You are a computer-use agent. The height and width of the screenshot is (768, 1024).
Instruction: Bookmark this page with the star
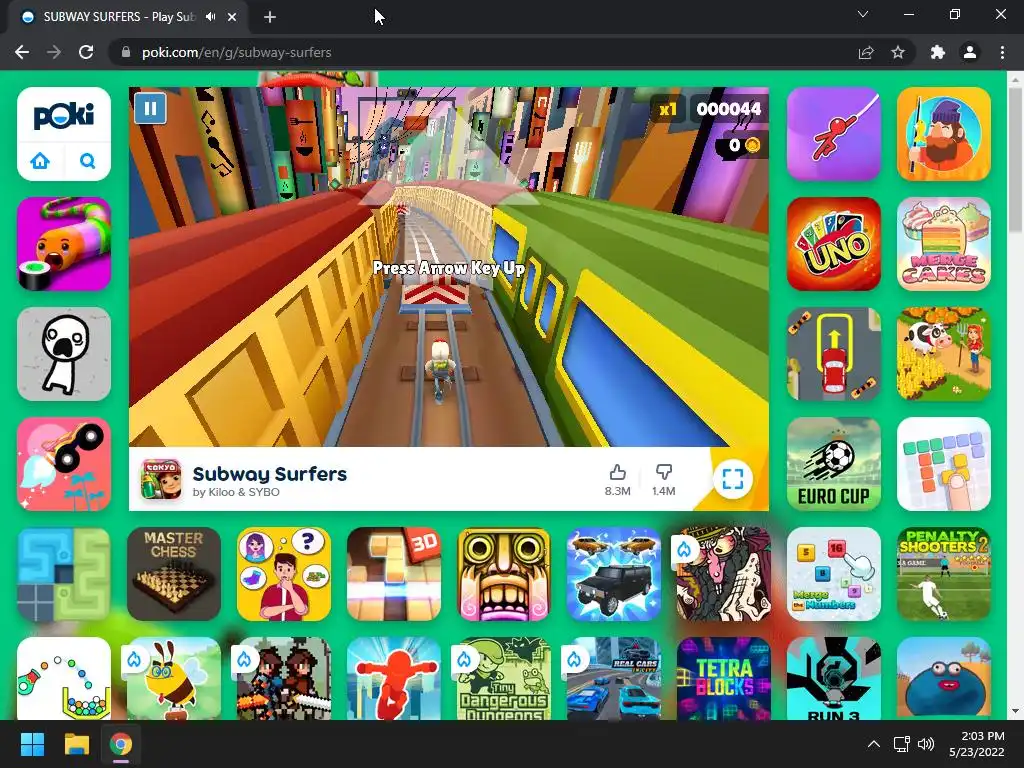[x=898, y=52]
